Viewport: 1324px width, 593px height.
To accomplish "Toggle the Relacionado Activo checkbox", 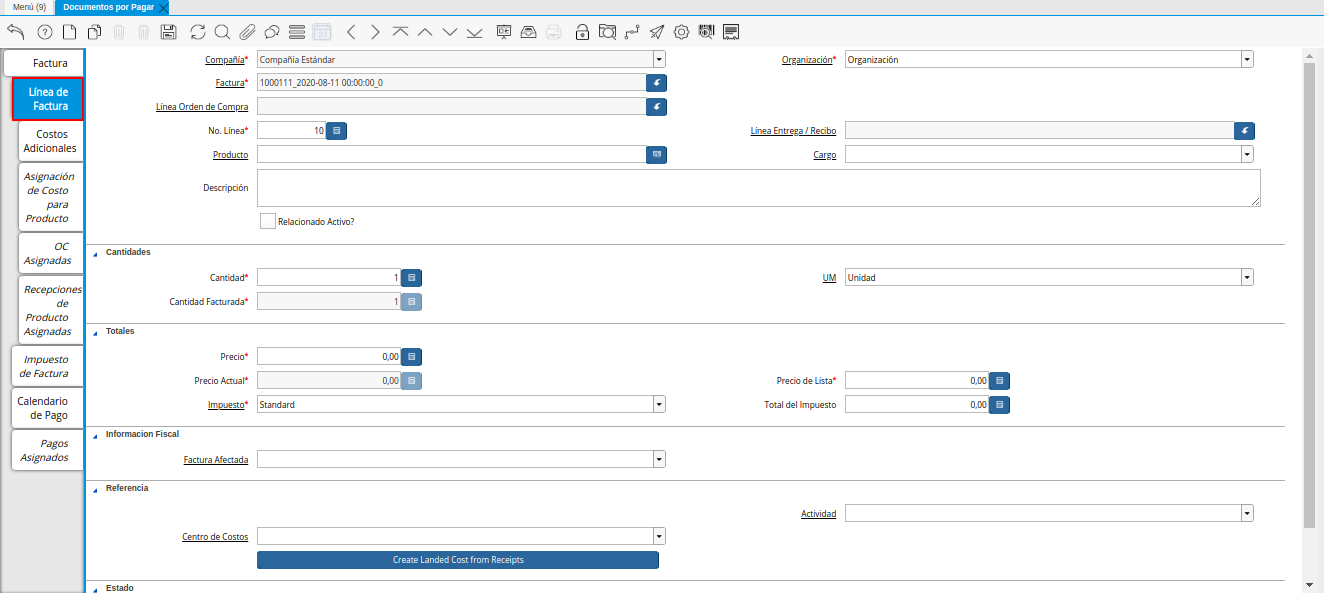I will click(267, 221).
